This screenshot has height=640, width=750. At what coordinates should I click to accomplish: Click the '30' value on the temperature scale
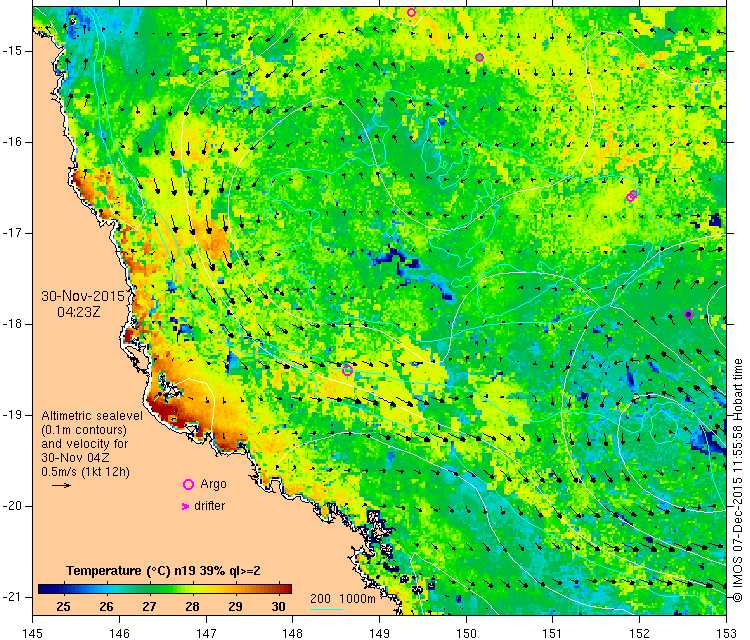[x=278, y=607]
